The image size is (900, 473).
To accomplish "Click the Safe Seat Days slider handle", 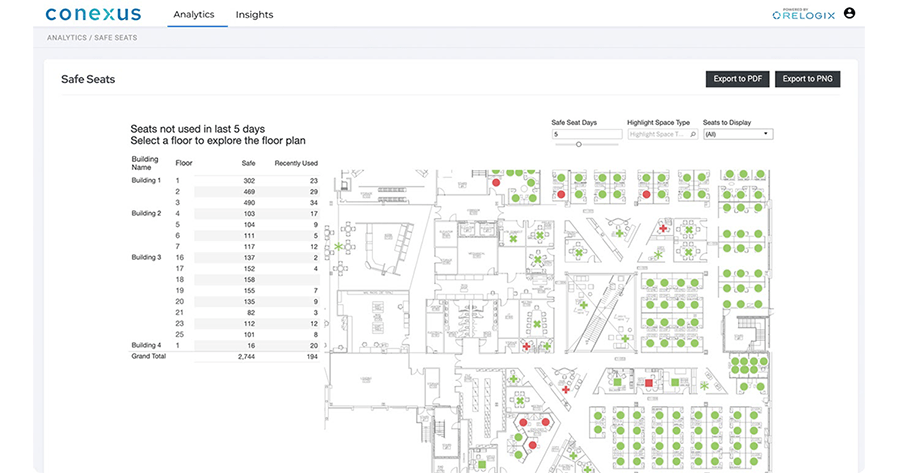I will [579, 145].
